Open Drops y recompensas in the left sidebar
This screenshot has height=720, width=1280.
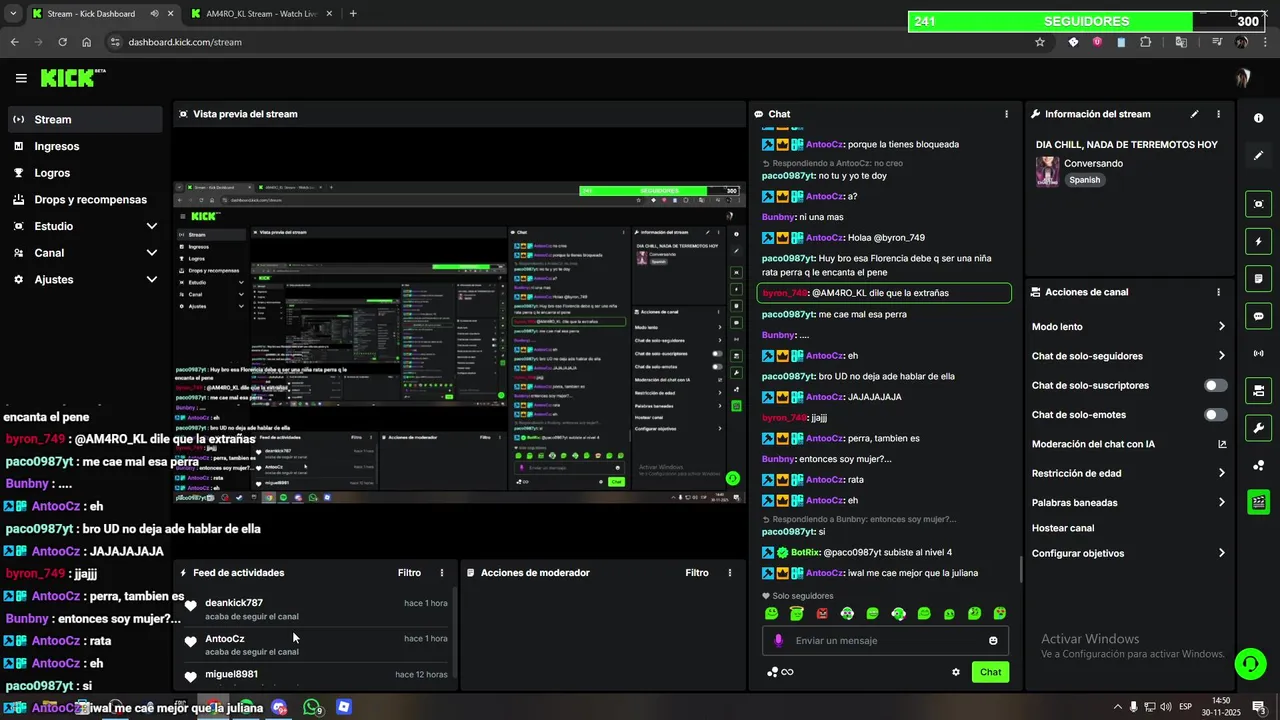84,199
